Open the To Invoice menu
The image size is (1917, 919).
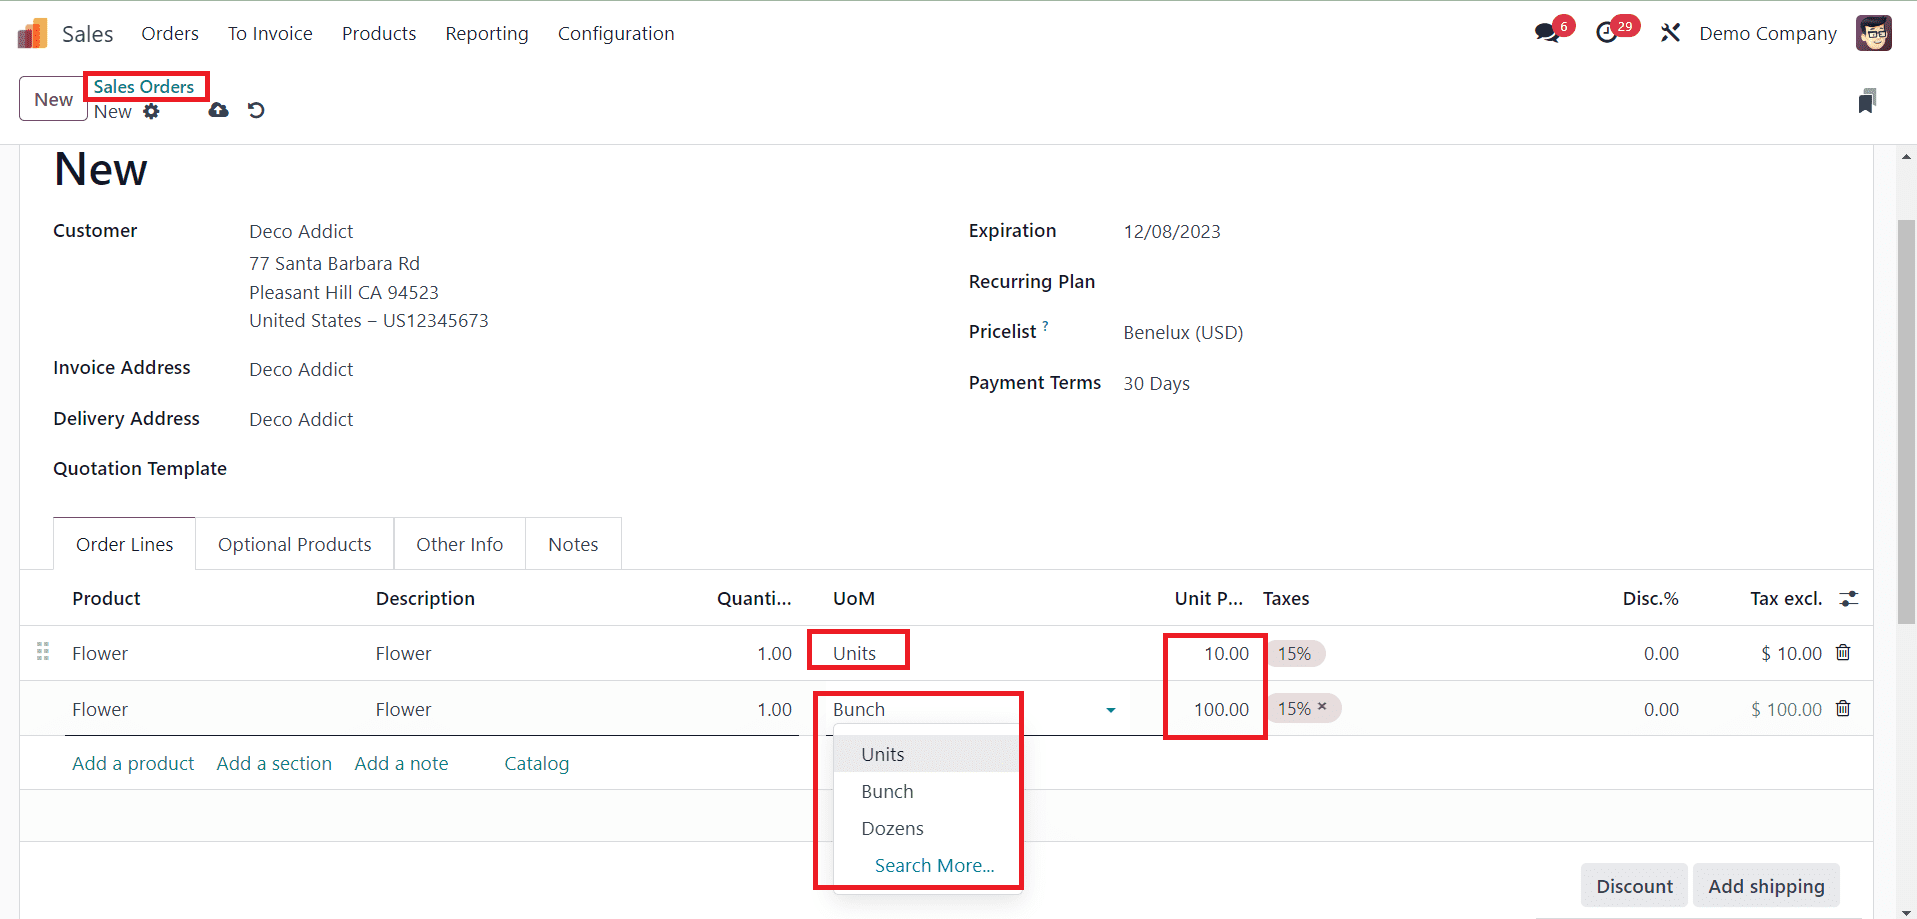[270, 33]
